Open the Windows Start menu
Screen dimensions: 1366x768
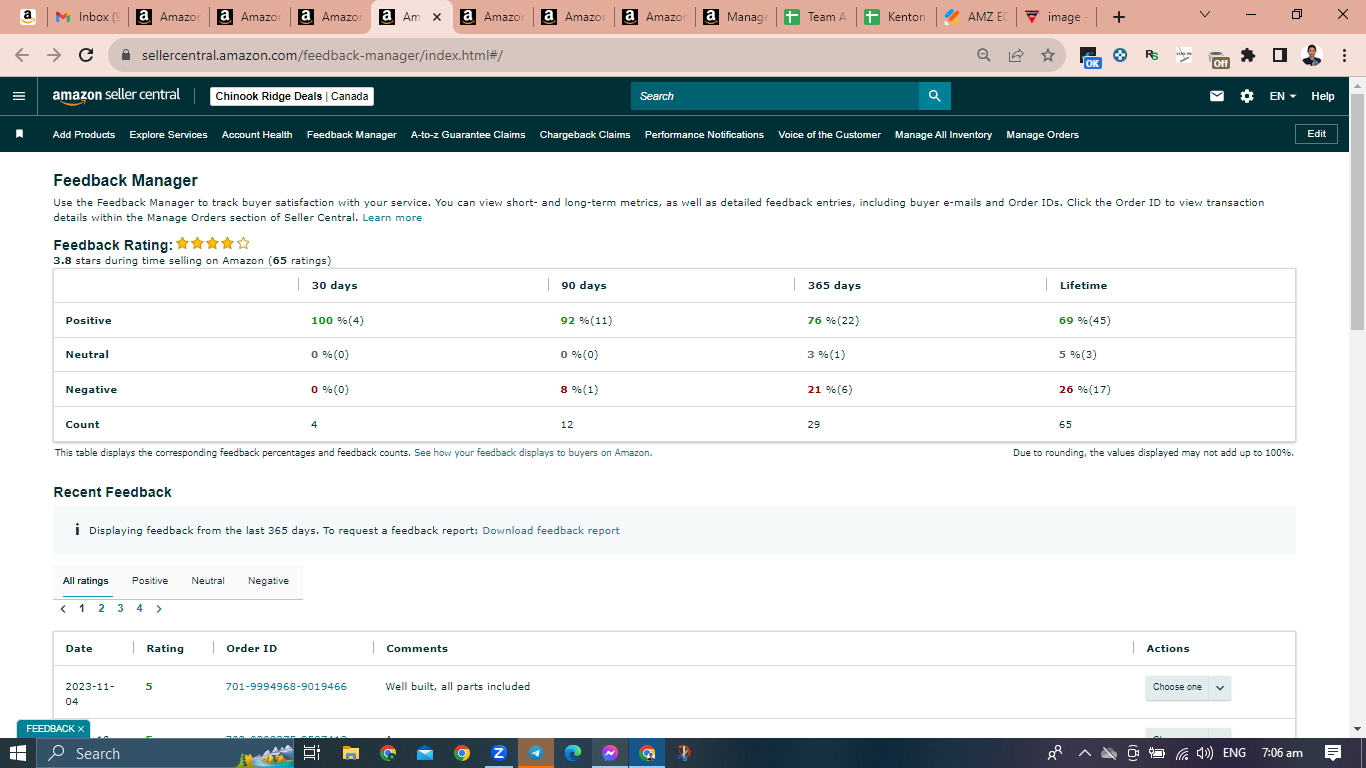(18, 753)
